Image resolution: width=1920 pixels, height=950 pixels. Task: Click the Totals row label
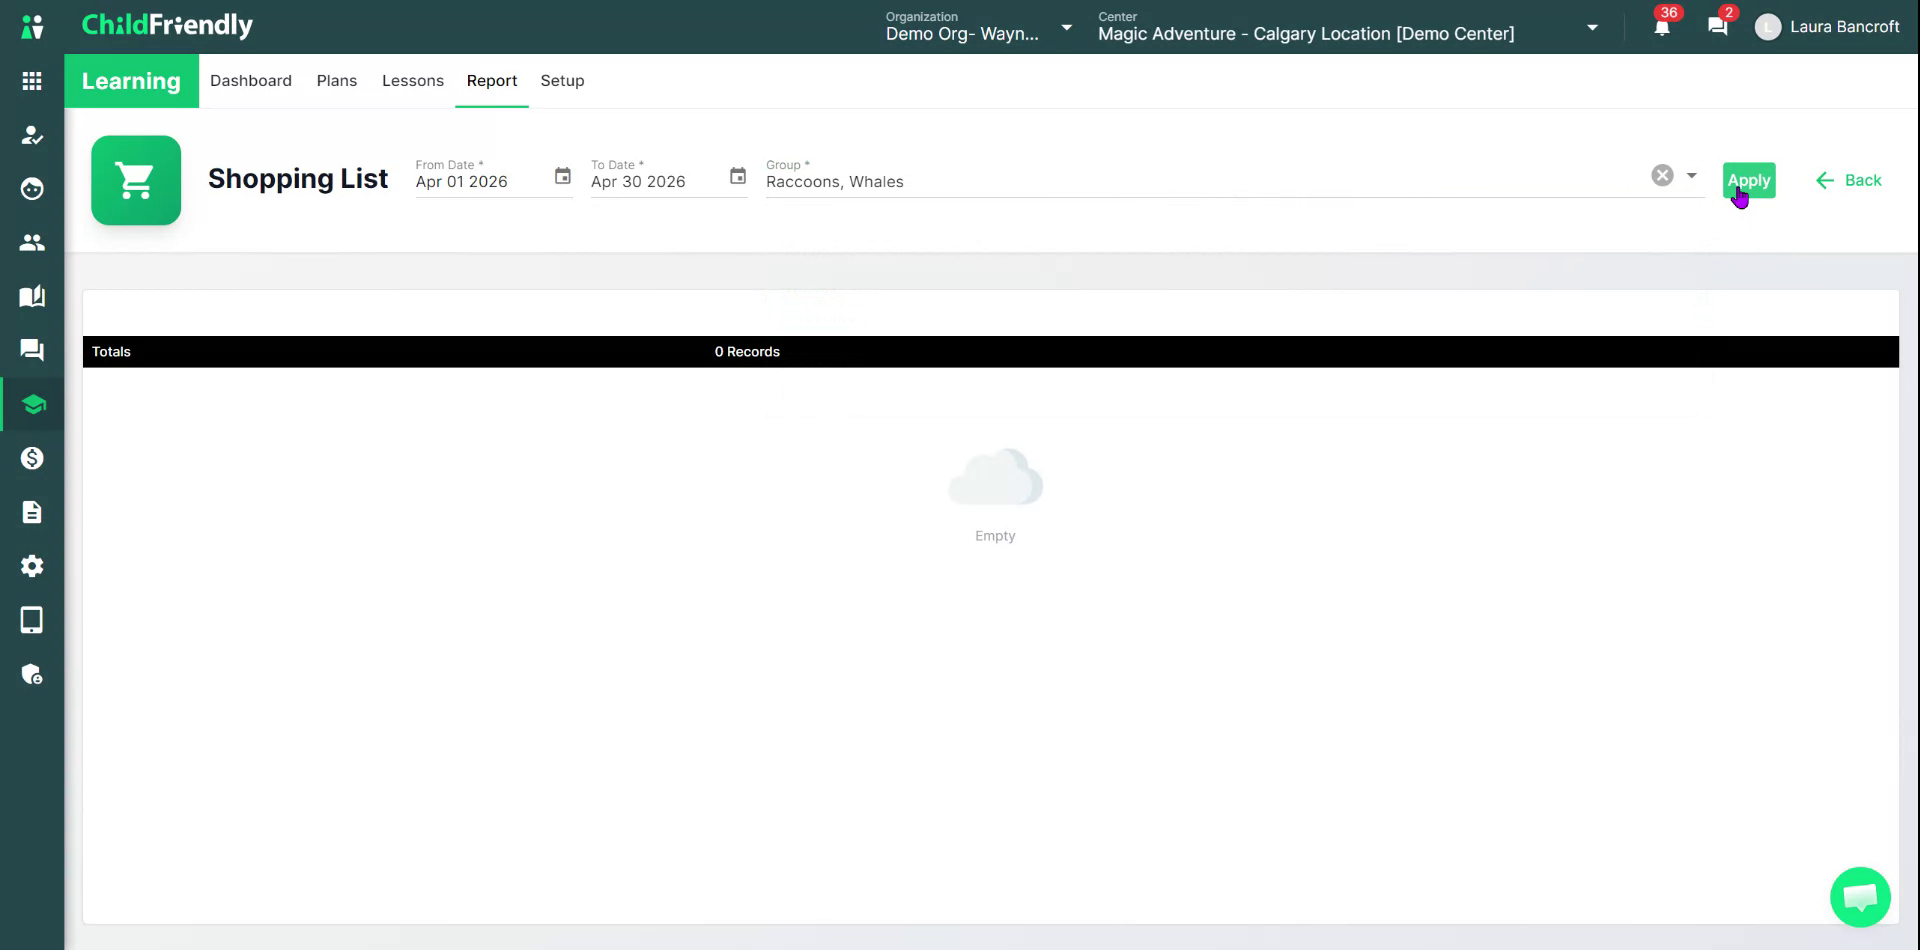coord(111,352)
